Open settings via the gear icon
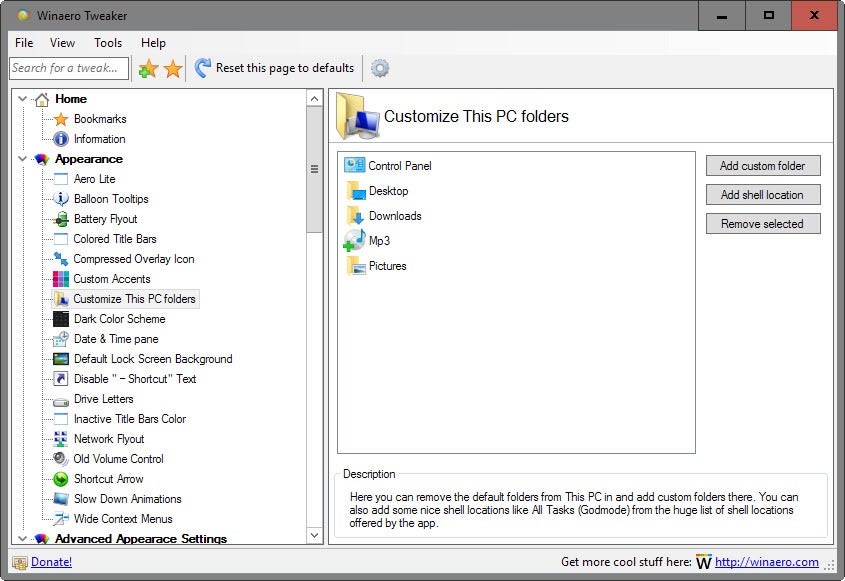The height and width of the screenshot is (581, 845). tap(378, 68)
